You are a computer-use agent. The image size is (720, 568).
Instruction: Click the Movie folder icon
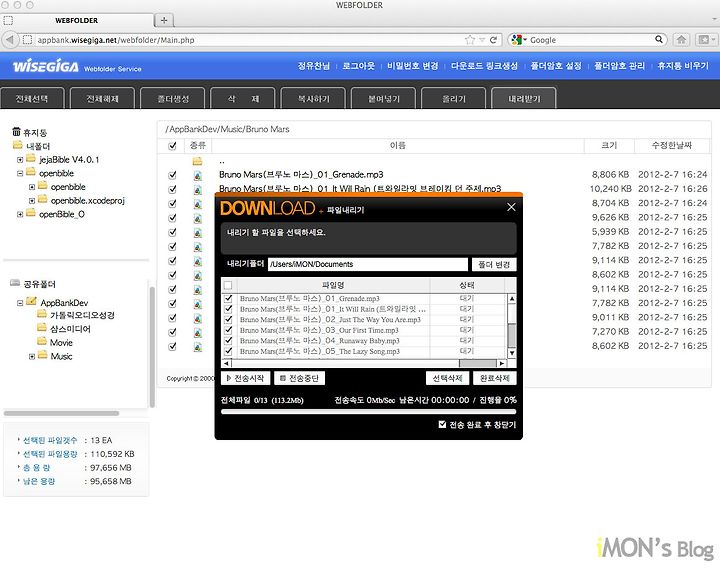coord(42,342)
